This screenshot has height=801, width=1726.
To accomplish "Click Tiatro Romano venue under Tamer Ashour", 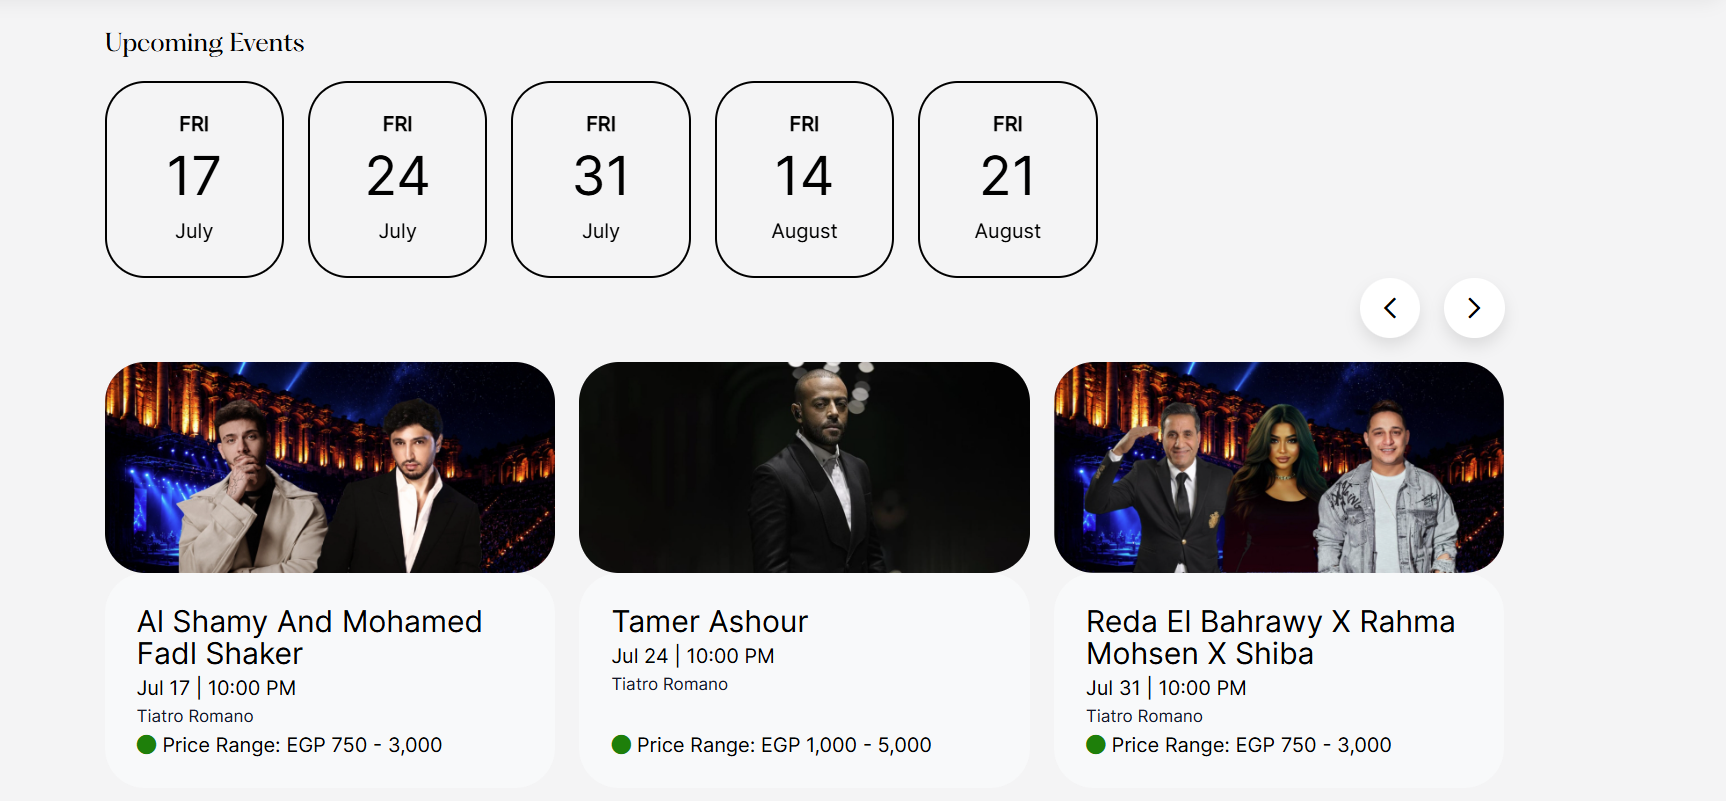I will click(x=670, y=684).
